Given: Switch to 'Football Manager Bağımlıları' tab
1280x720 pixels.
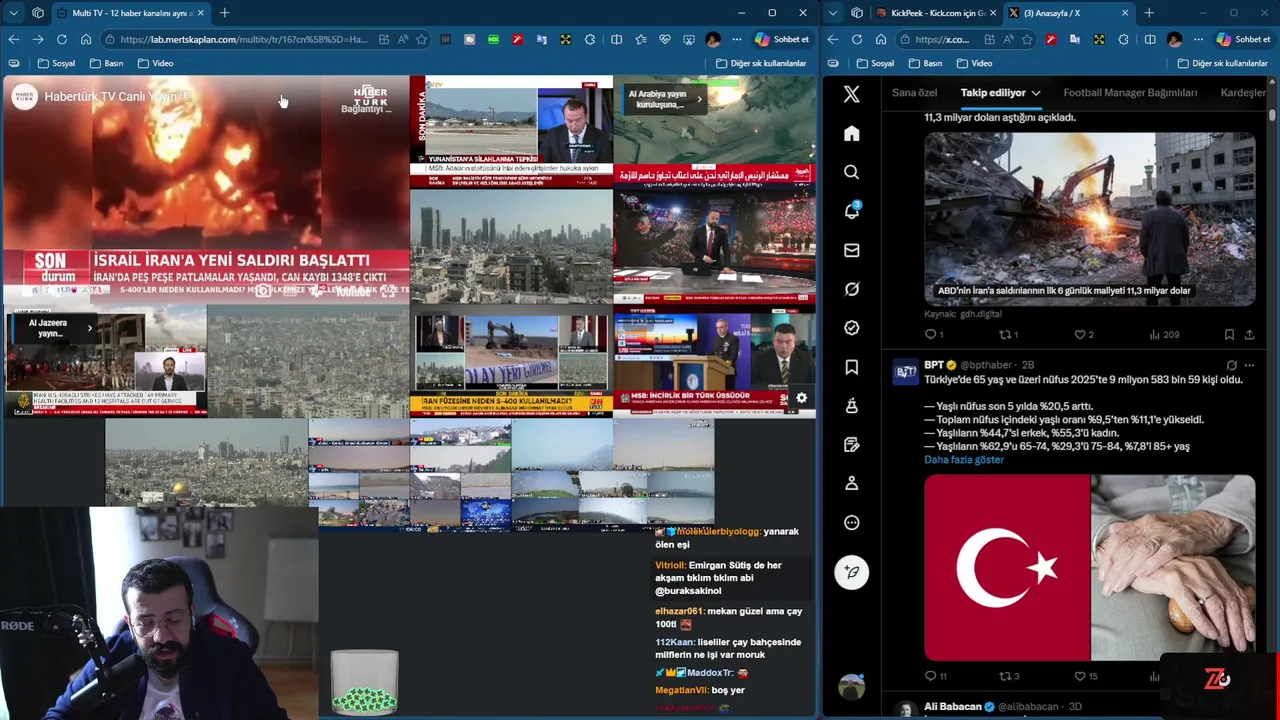Looking at the screenshot, I should coord(1130,93).
